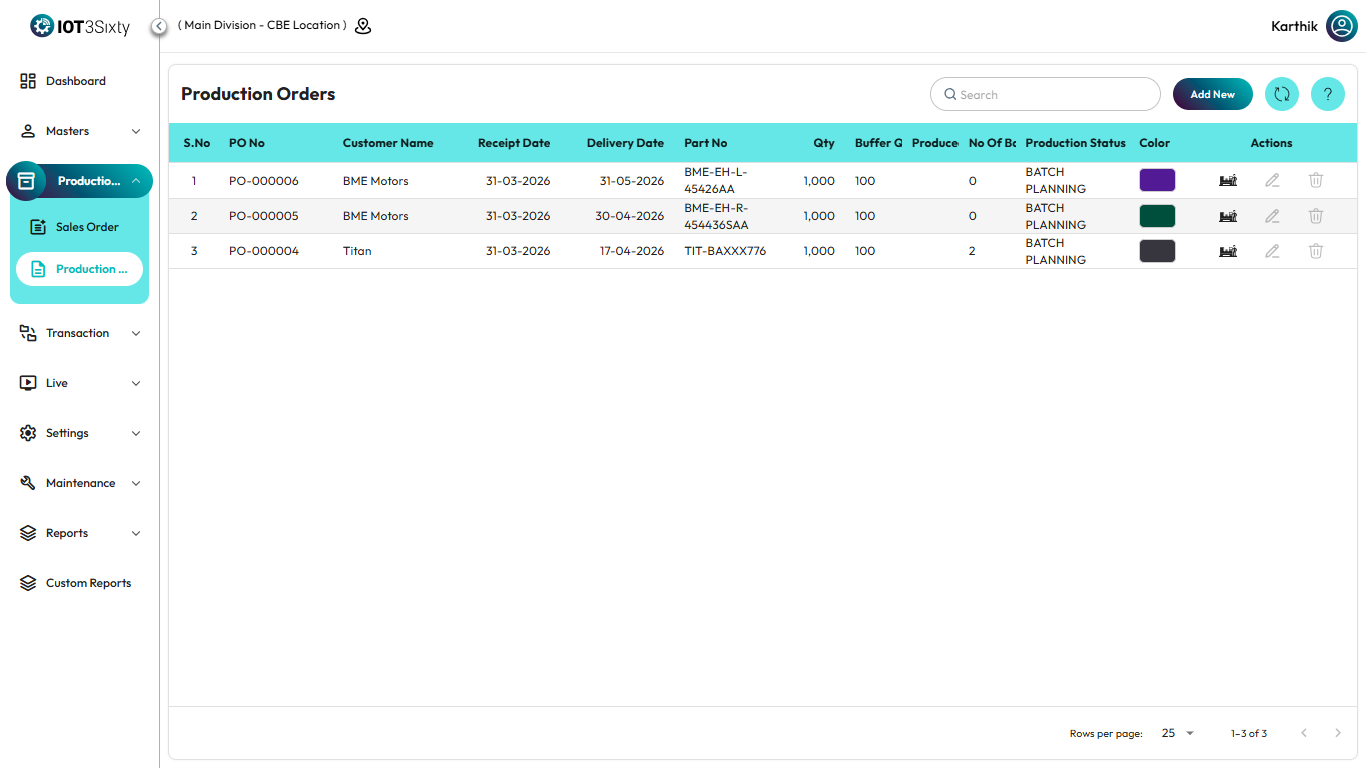Click batch planning icon for Titan order

coord(1227,251)
